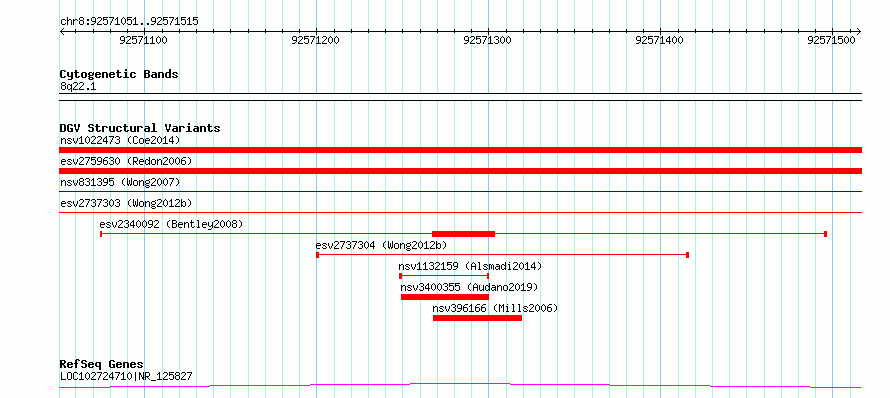The image size is (890, 398).
Task: Select the nsv396166 (Mills2006) red bar
Action: point(477,318)
